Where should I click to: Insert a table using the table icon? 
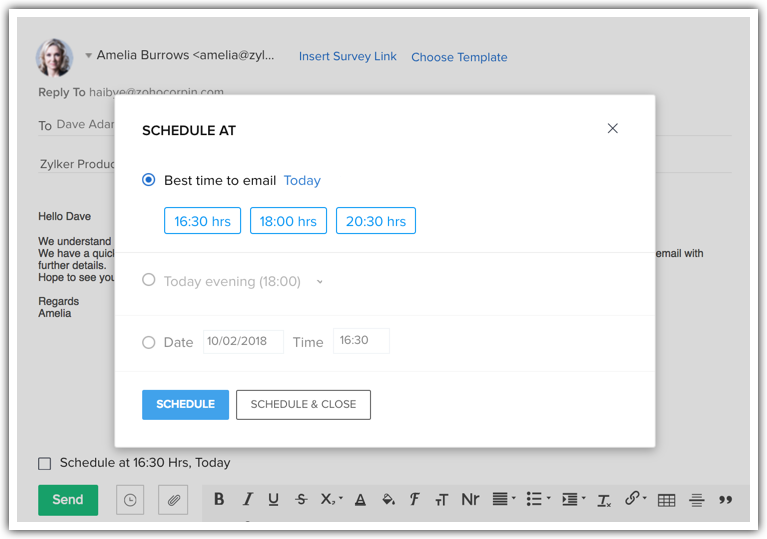tap(666, 500)
